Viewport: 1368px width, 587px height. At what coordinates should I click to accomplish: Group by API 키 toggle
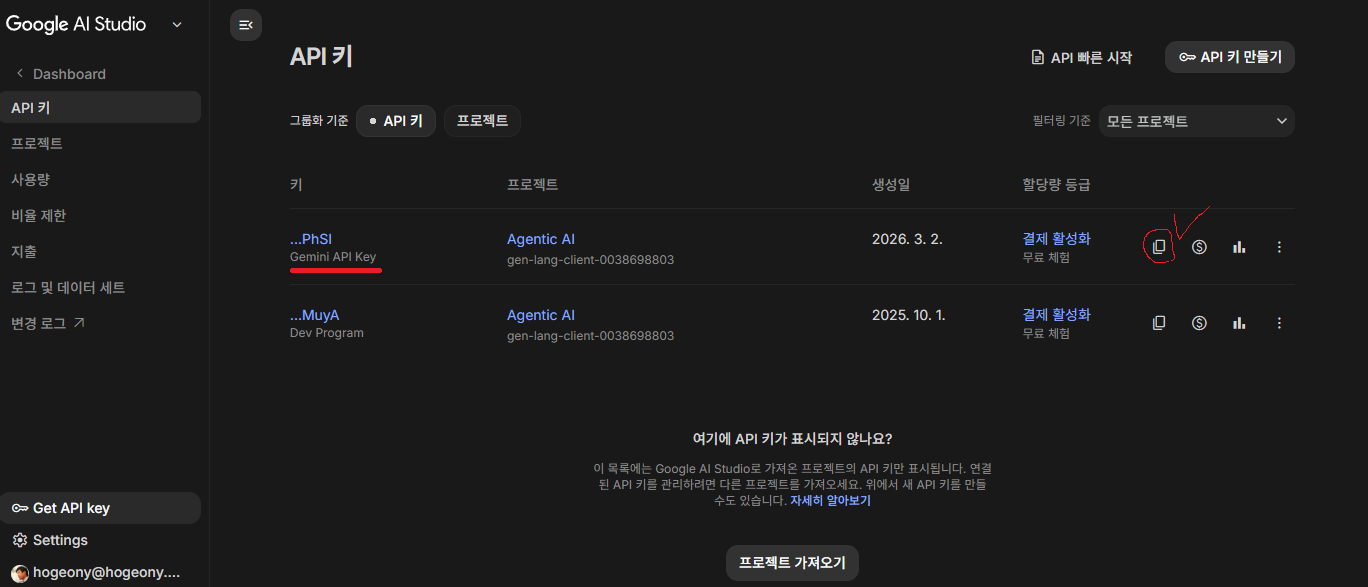pos(396,121)
